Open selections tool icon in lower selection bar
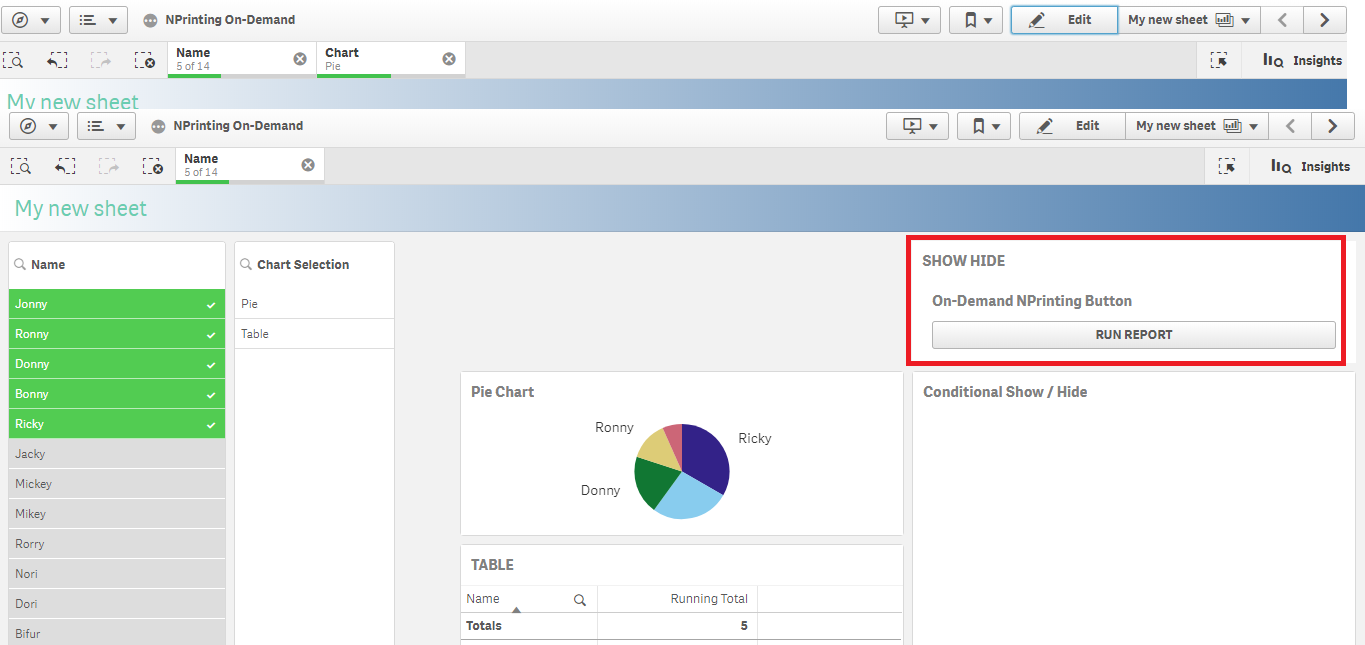1365x645 pixels. [1226, 166]
